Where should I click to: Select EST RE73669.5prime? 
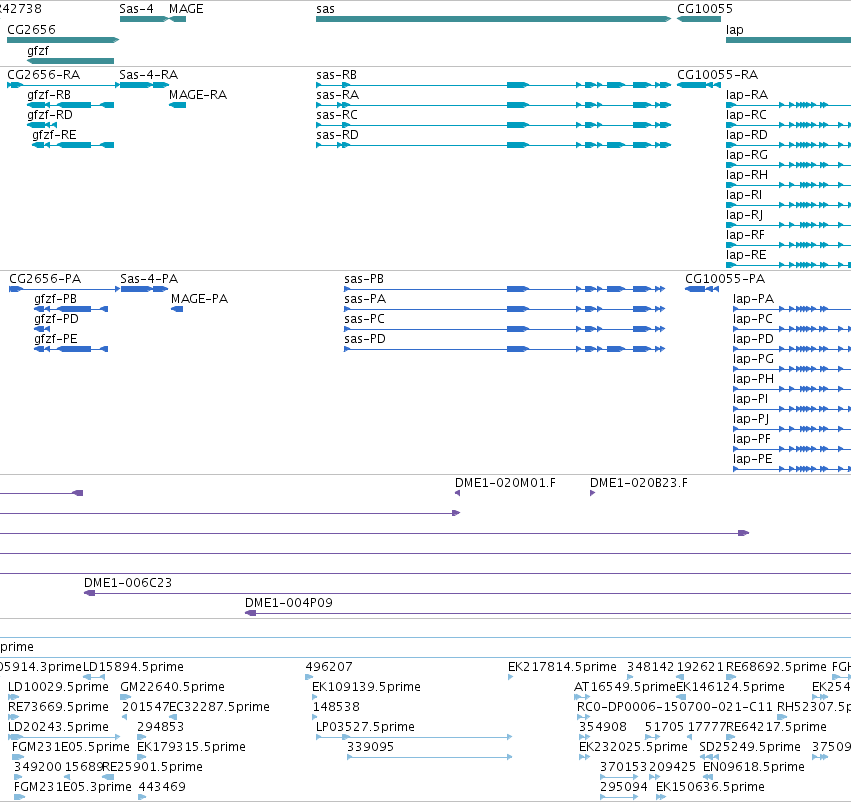(x=14, y=717)
